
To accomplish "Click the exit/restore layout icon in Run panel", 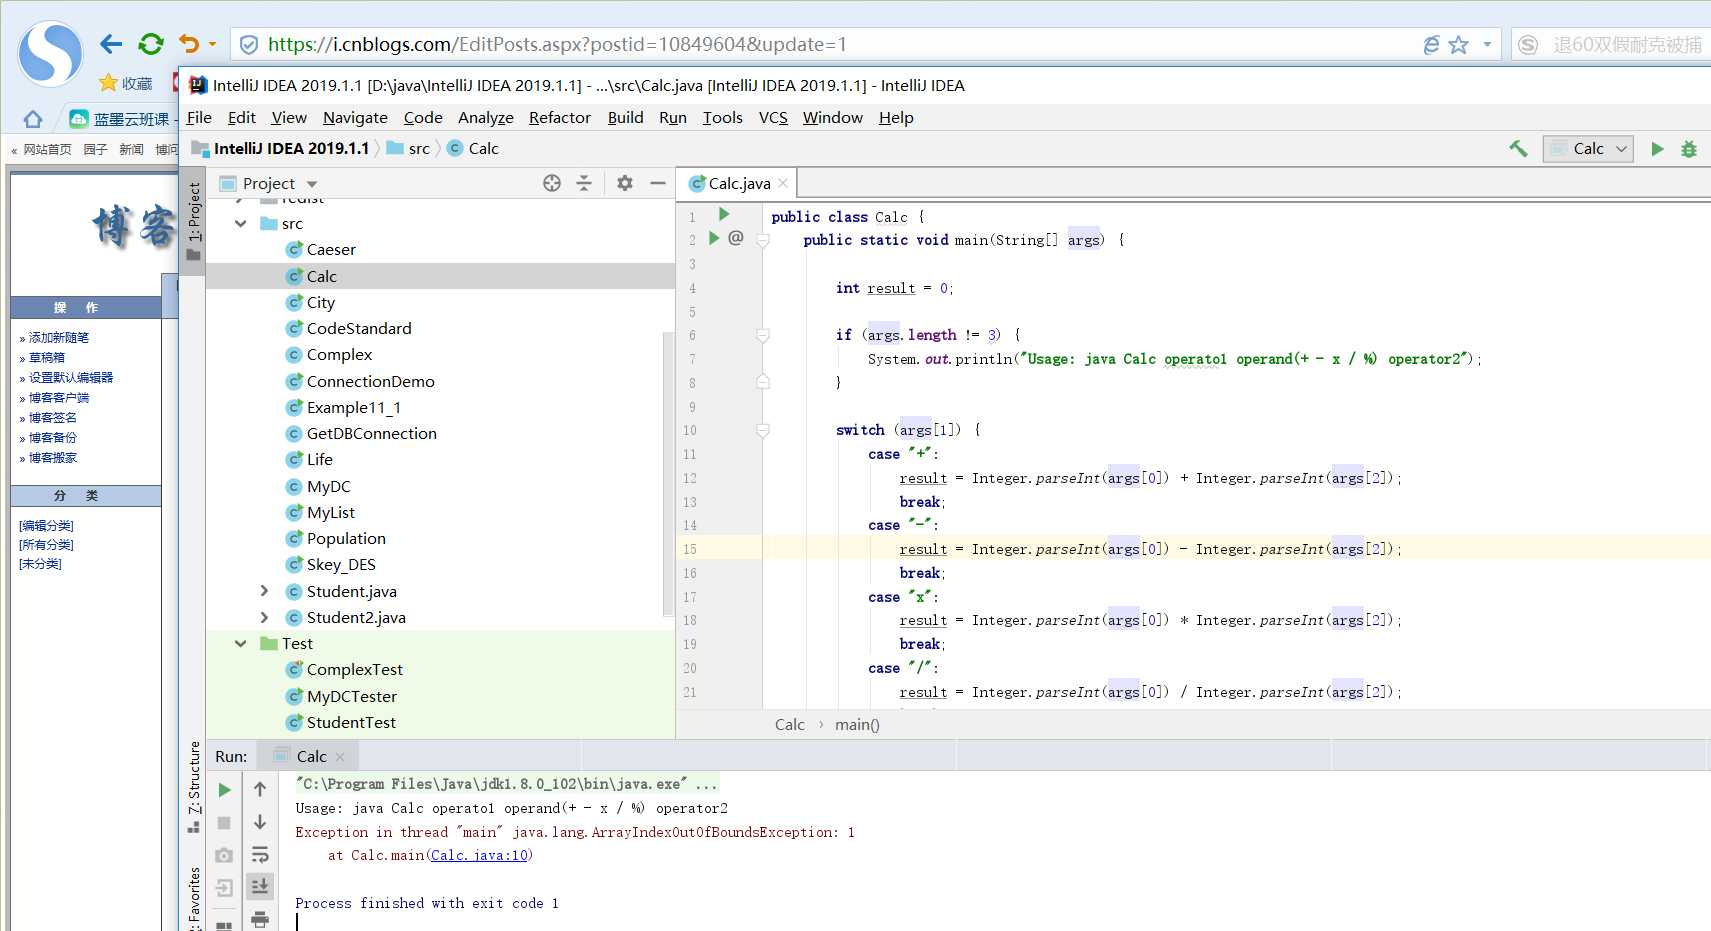I will coord(224,887).
